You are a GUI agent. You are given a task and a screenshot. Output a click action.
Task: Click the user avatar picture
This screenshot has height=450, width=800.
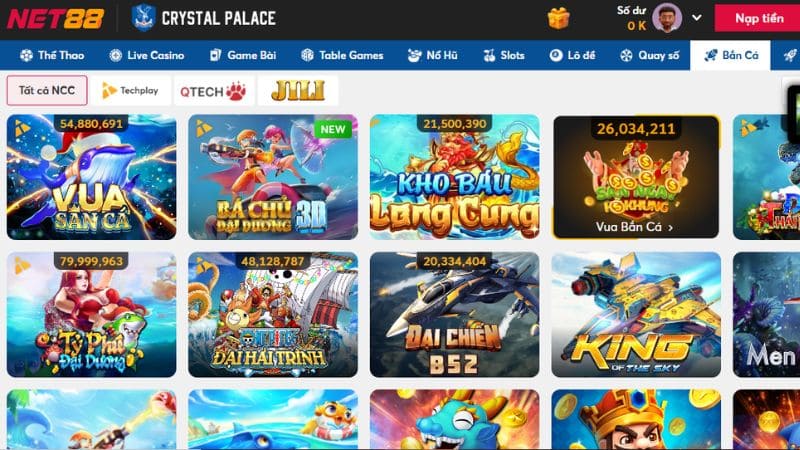pyautogui.click(x=667, y=18)
